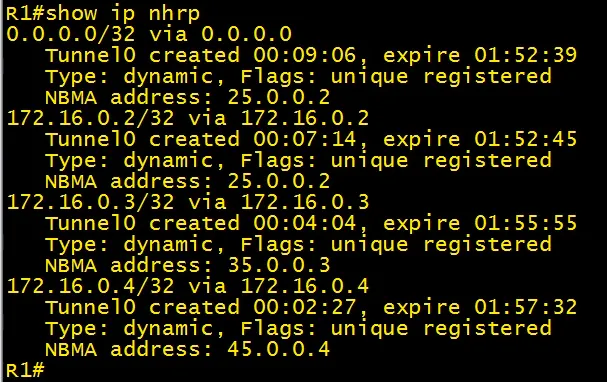This screenshot has height=382, width=607.
Task: Click the 'created 00:09:06' tunnel line
Action: click(x=311, y=55)
